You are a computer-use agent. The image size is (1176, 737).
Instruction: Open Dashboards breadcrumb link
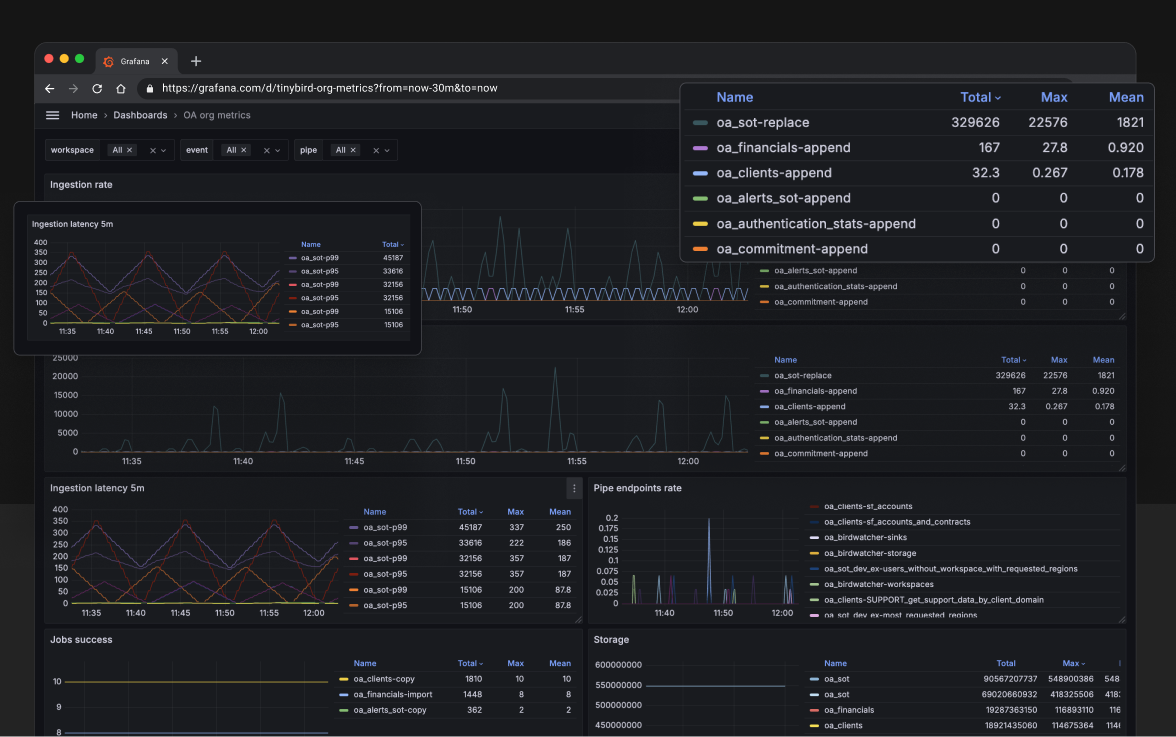(140, 115)
